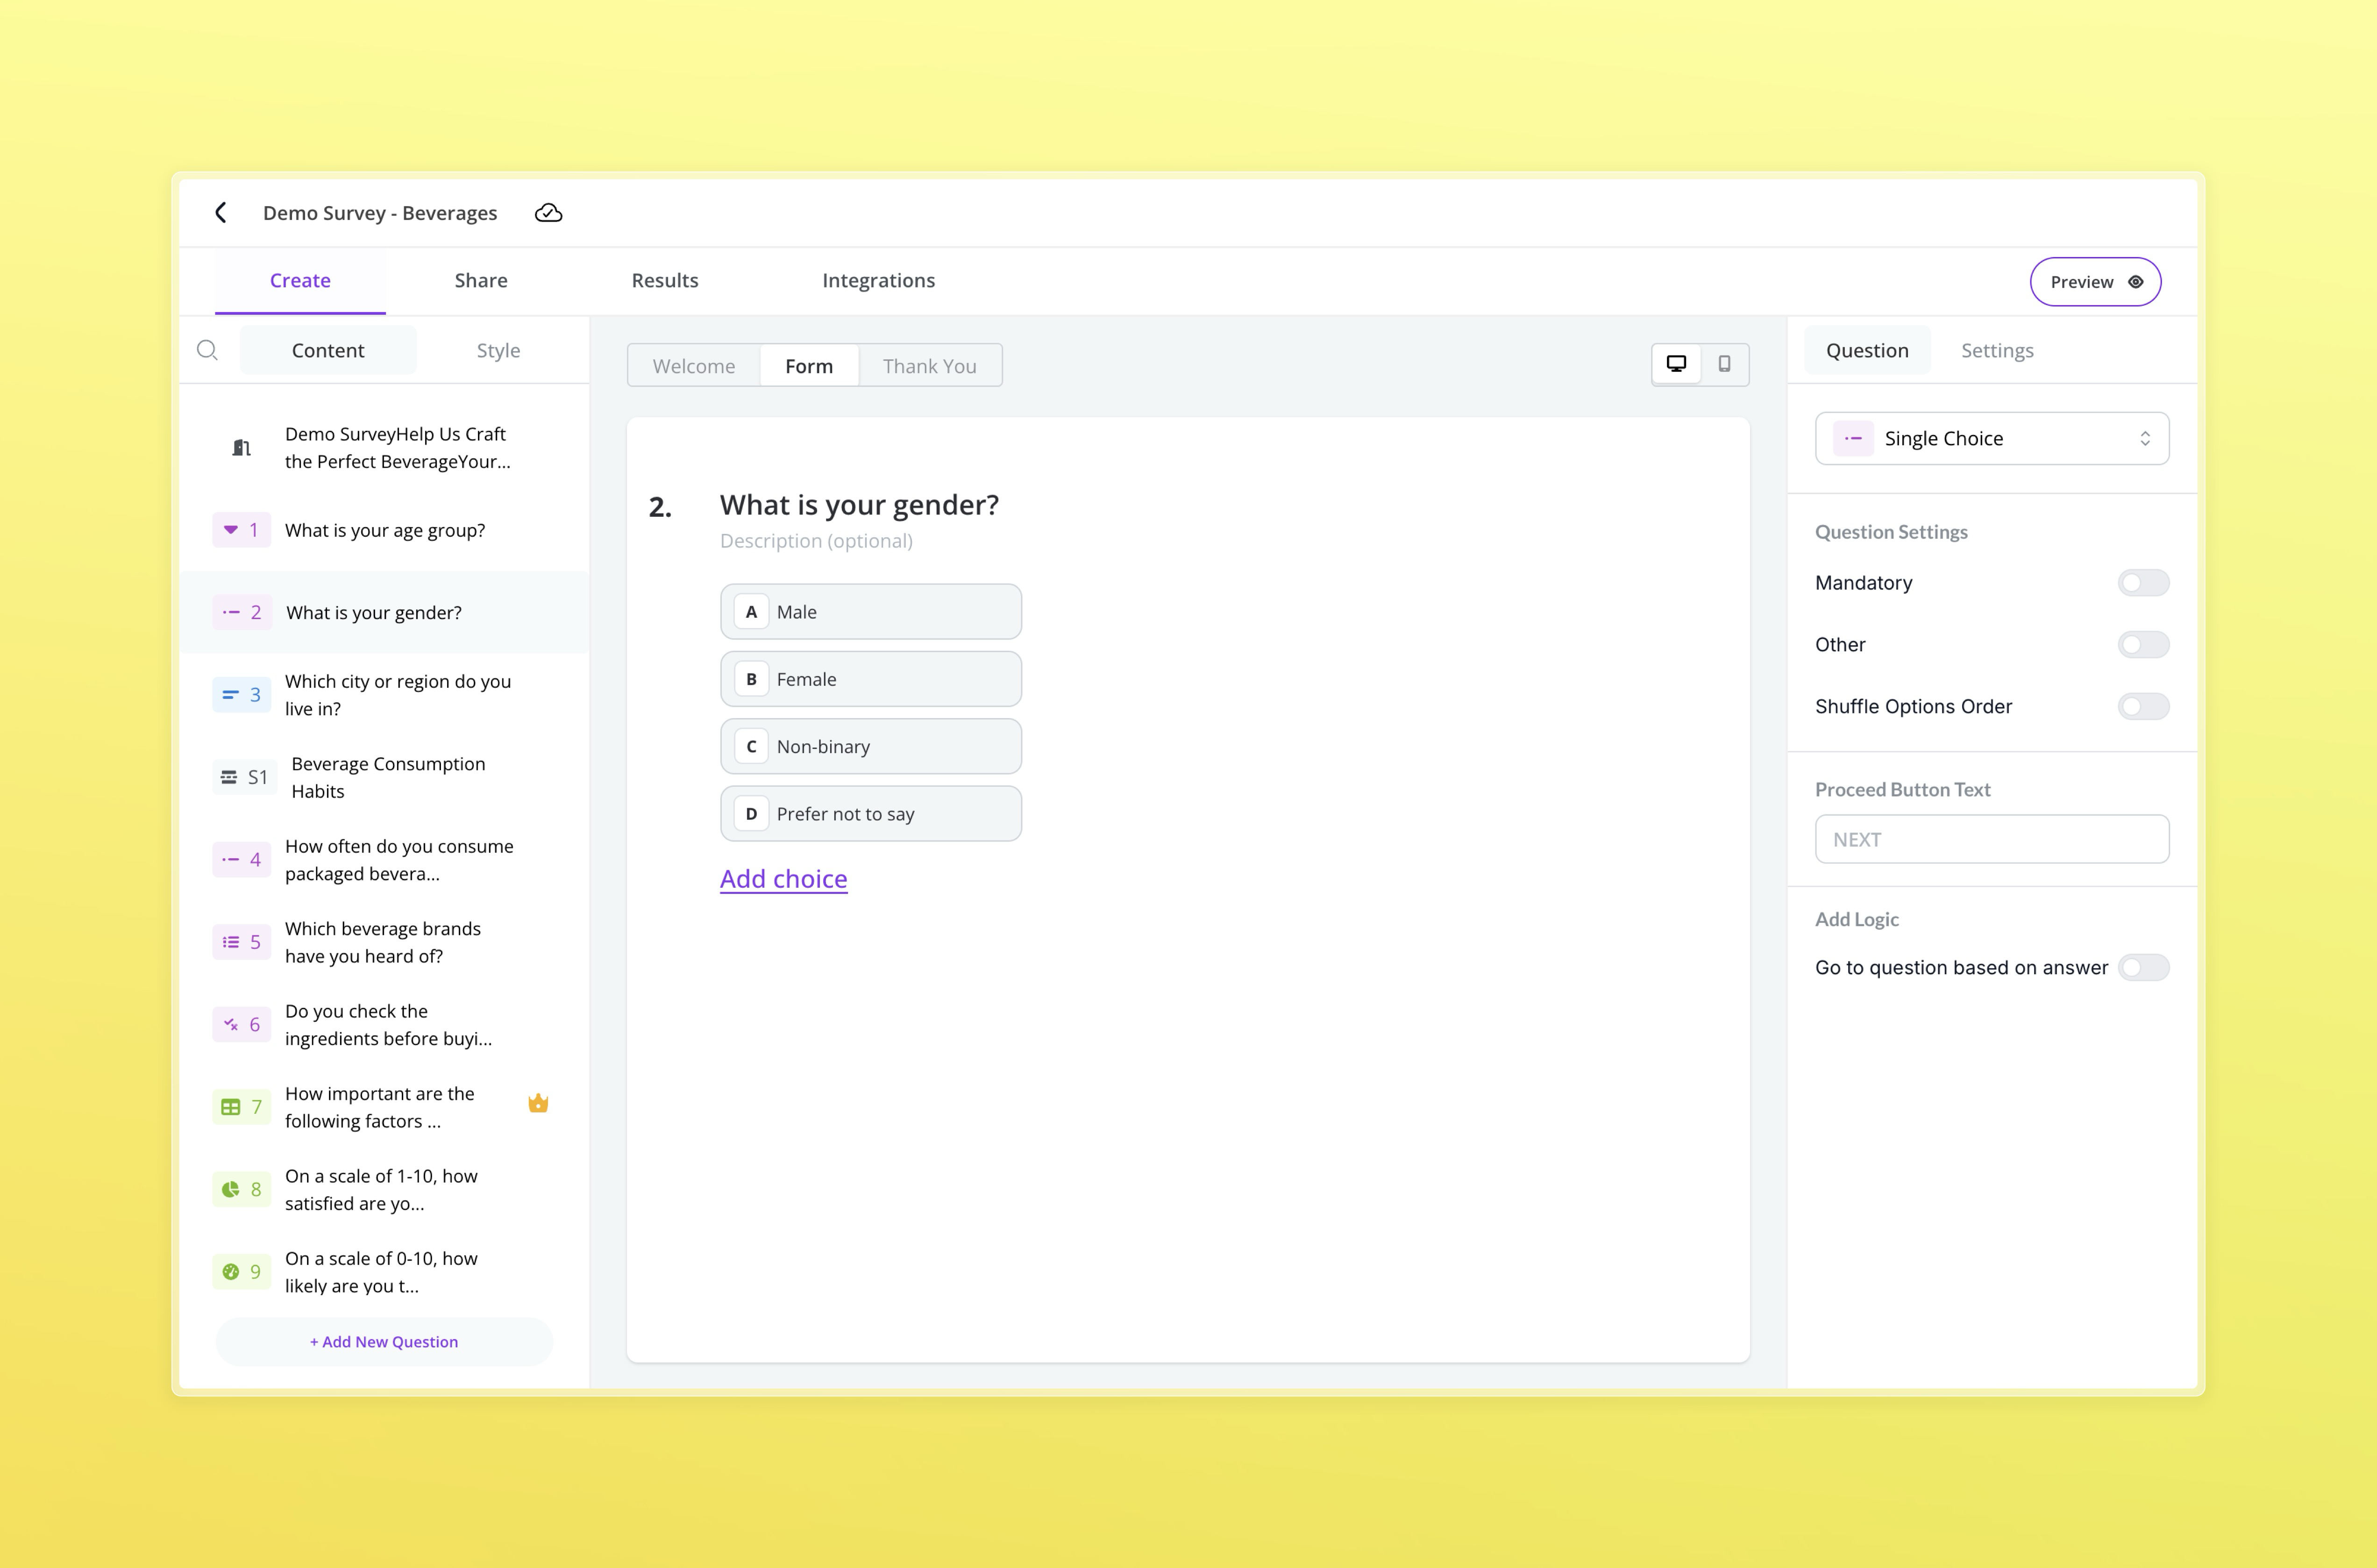Open search with the magnifier icon
Viewport: 2377px width, 1568px height.
pos(207,350)
